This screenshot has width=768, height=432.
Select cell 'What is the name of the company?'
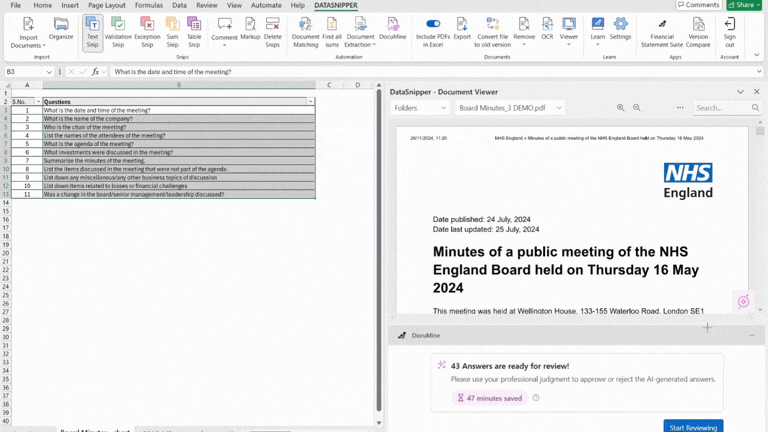point(179,119)
